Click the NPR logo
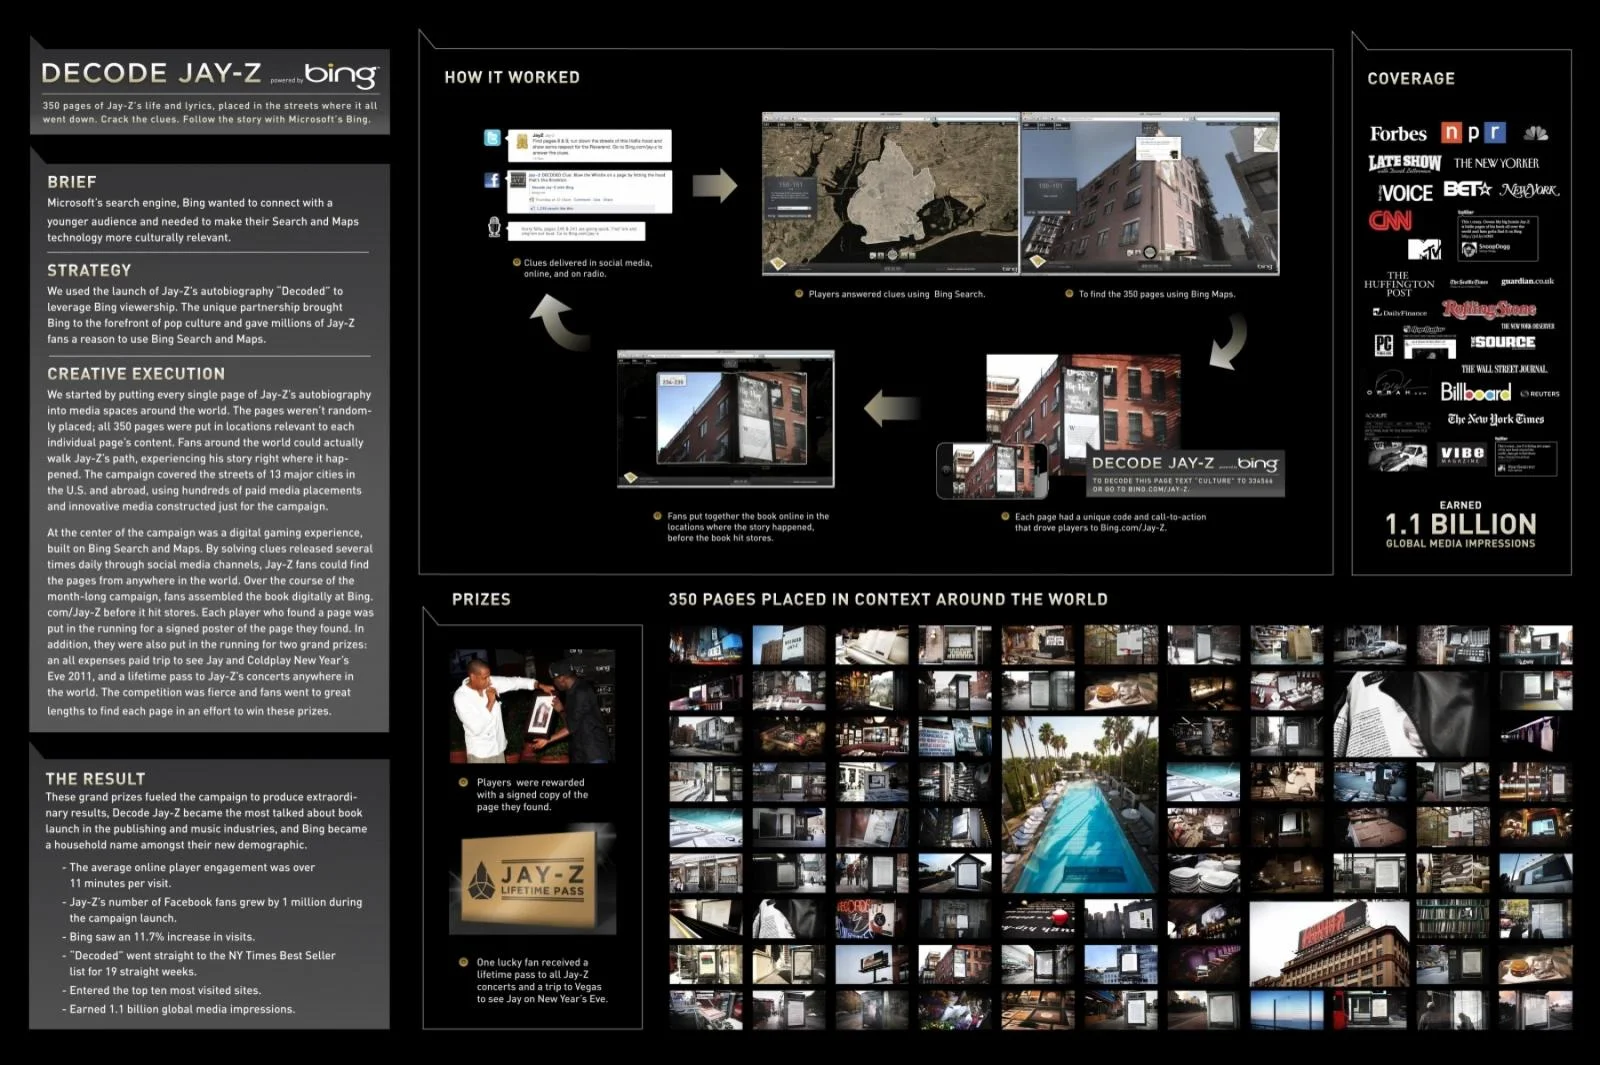Viewport: 1600px width, 1065px height. click(x=1473, y=133)
